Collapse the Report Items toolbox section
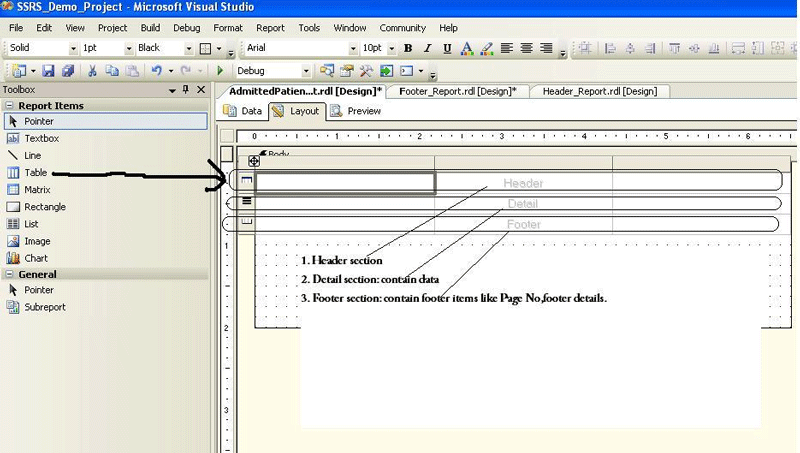Viewport: 800px width, 453px height. coord(9,105)
